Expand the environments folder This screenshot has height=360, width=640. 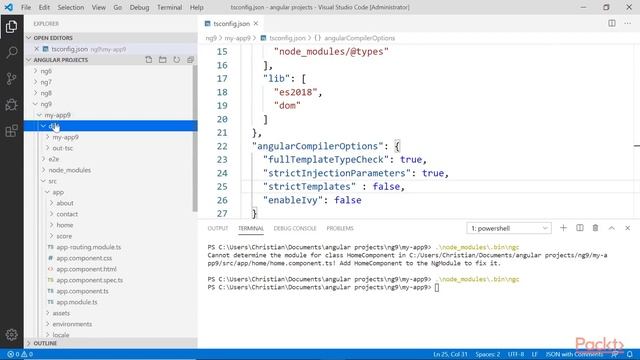click(x=72, y=324)
